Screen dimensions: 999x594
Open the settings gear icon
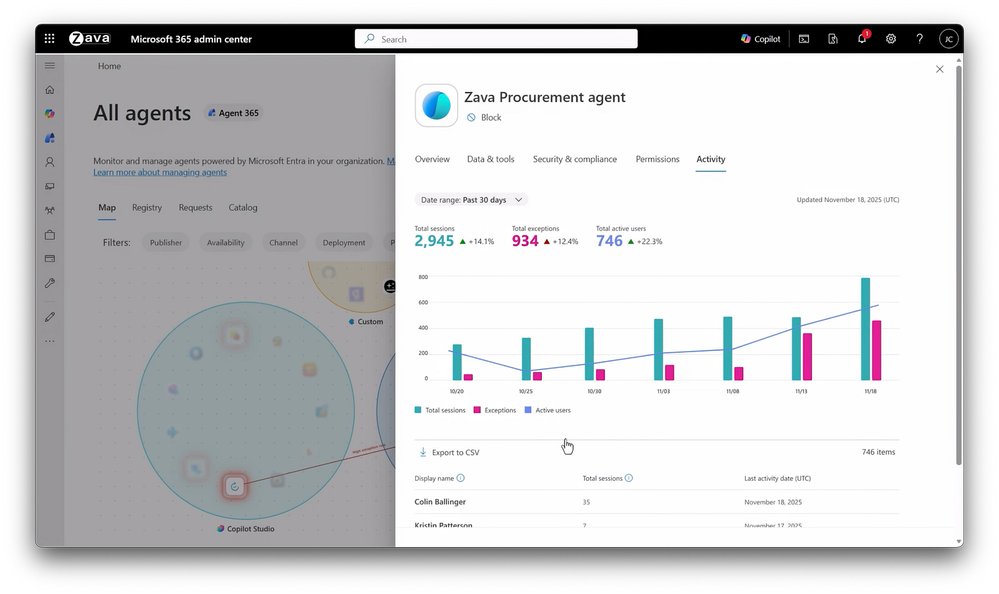[891, 39]
